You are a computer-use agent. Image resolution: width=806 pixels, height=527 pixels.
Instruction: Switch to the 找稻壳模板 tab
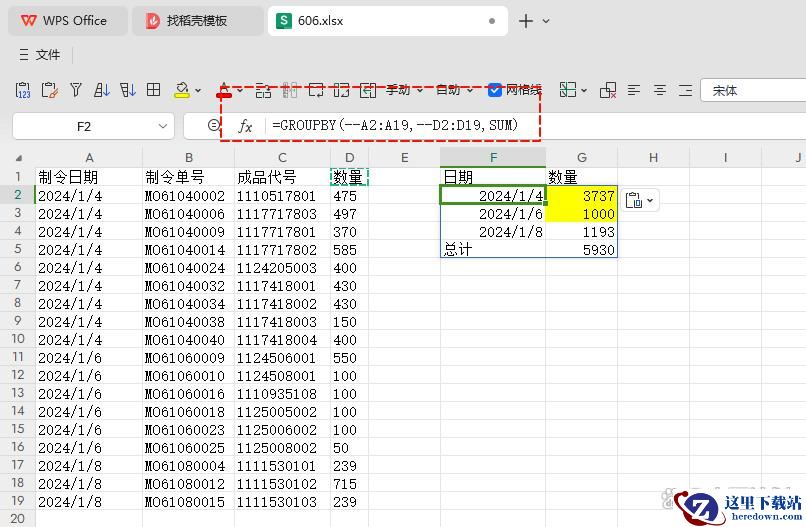coord(197,21)
